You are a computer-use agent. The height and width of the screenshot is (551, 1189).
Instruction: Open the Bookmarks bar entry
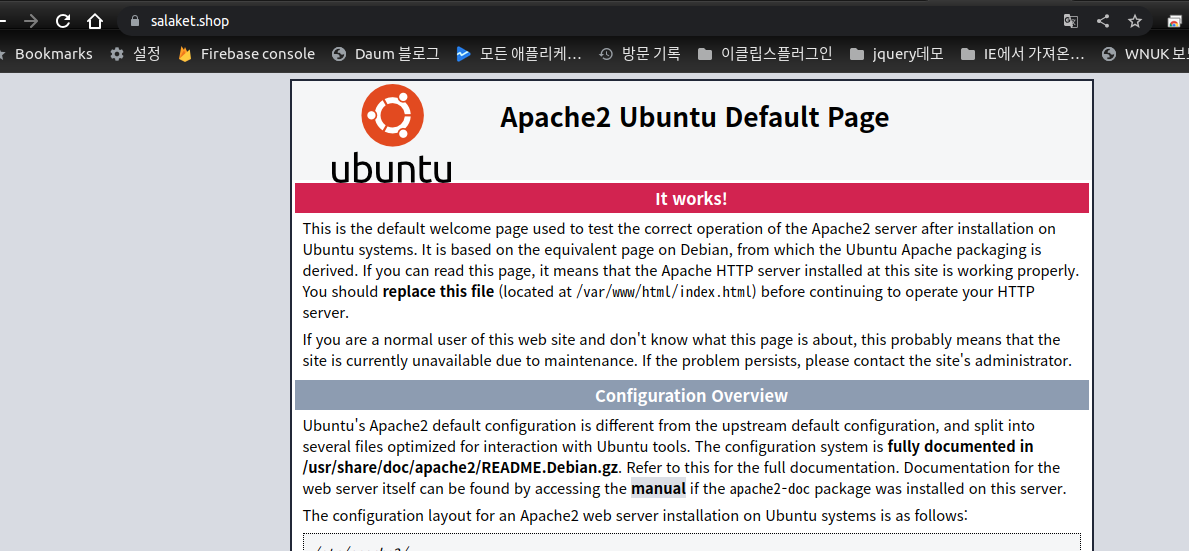tap(47, 54)
